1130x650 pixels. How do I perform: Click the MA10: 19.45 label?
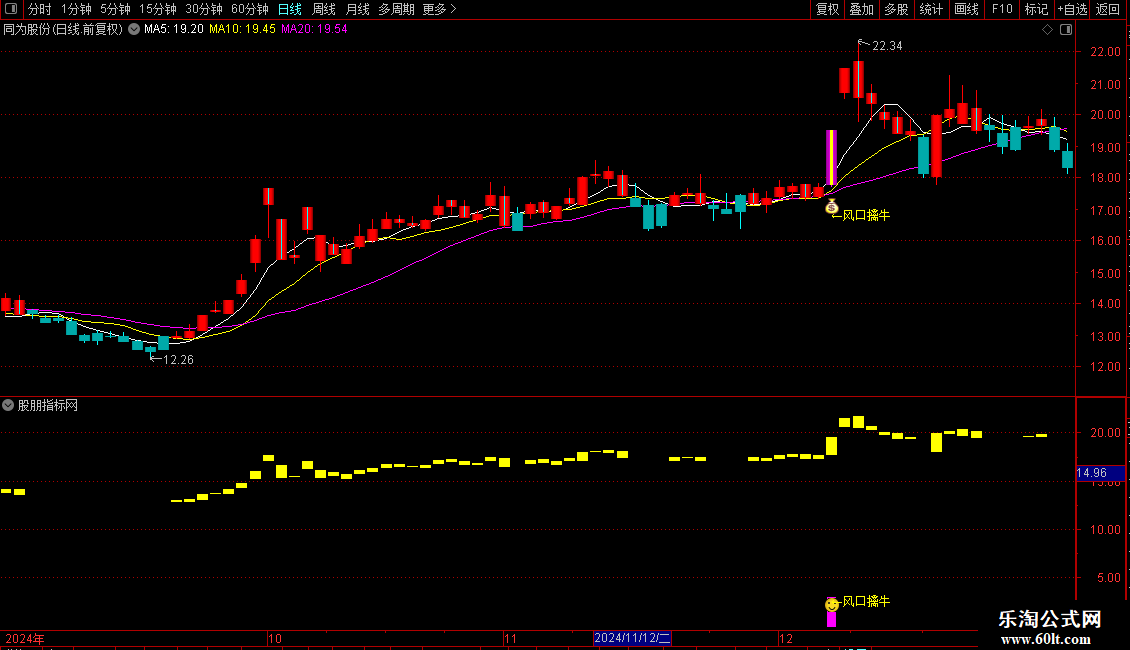[242, 30]
